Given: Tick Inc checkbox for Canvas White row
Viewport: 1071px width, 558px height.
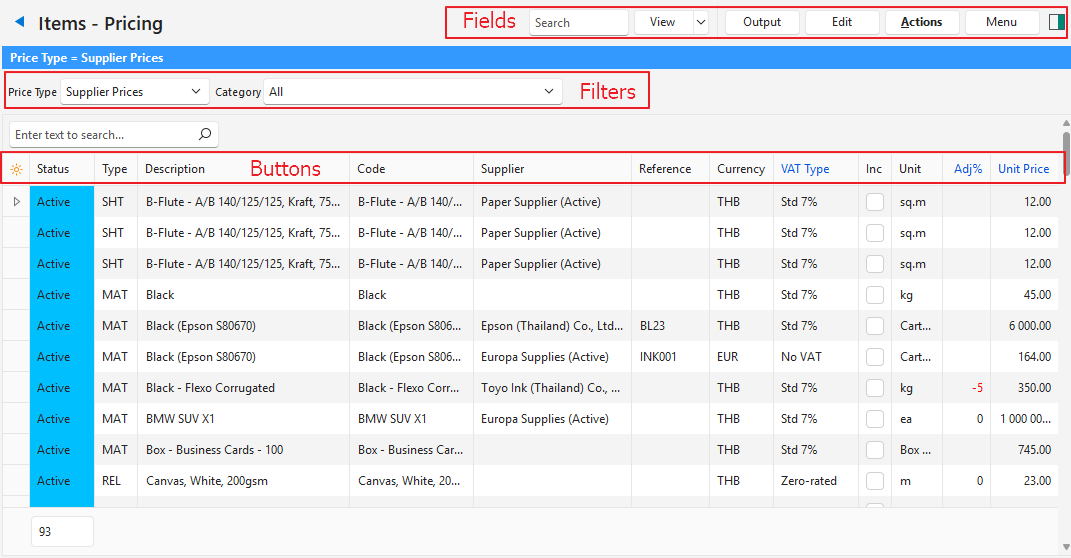Looking at the screenshot, I should (x=875, y=481).
